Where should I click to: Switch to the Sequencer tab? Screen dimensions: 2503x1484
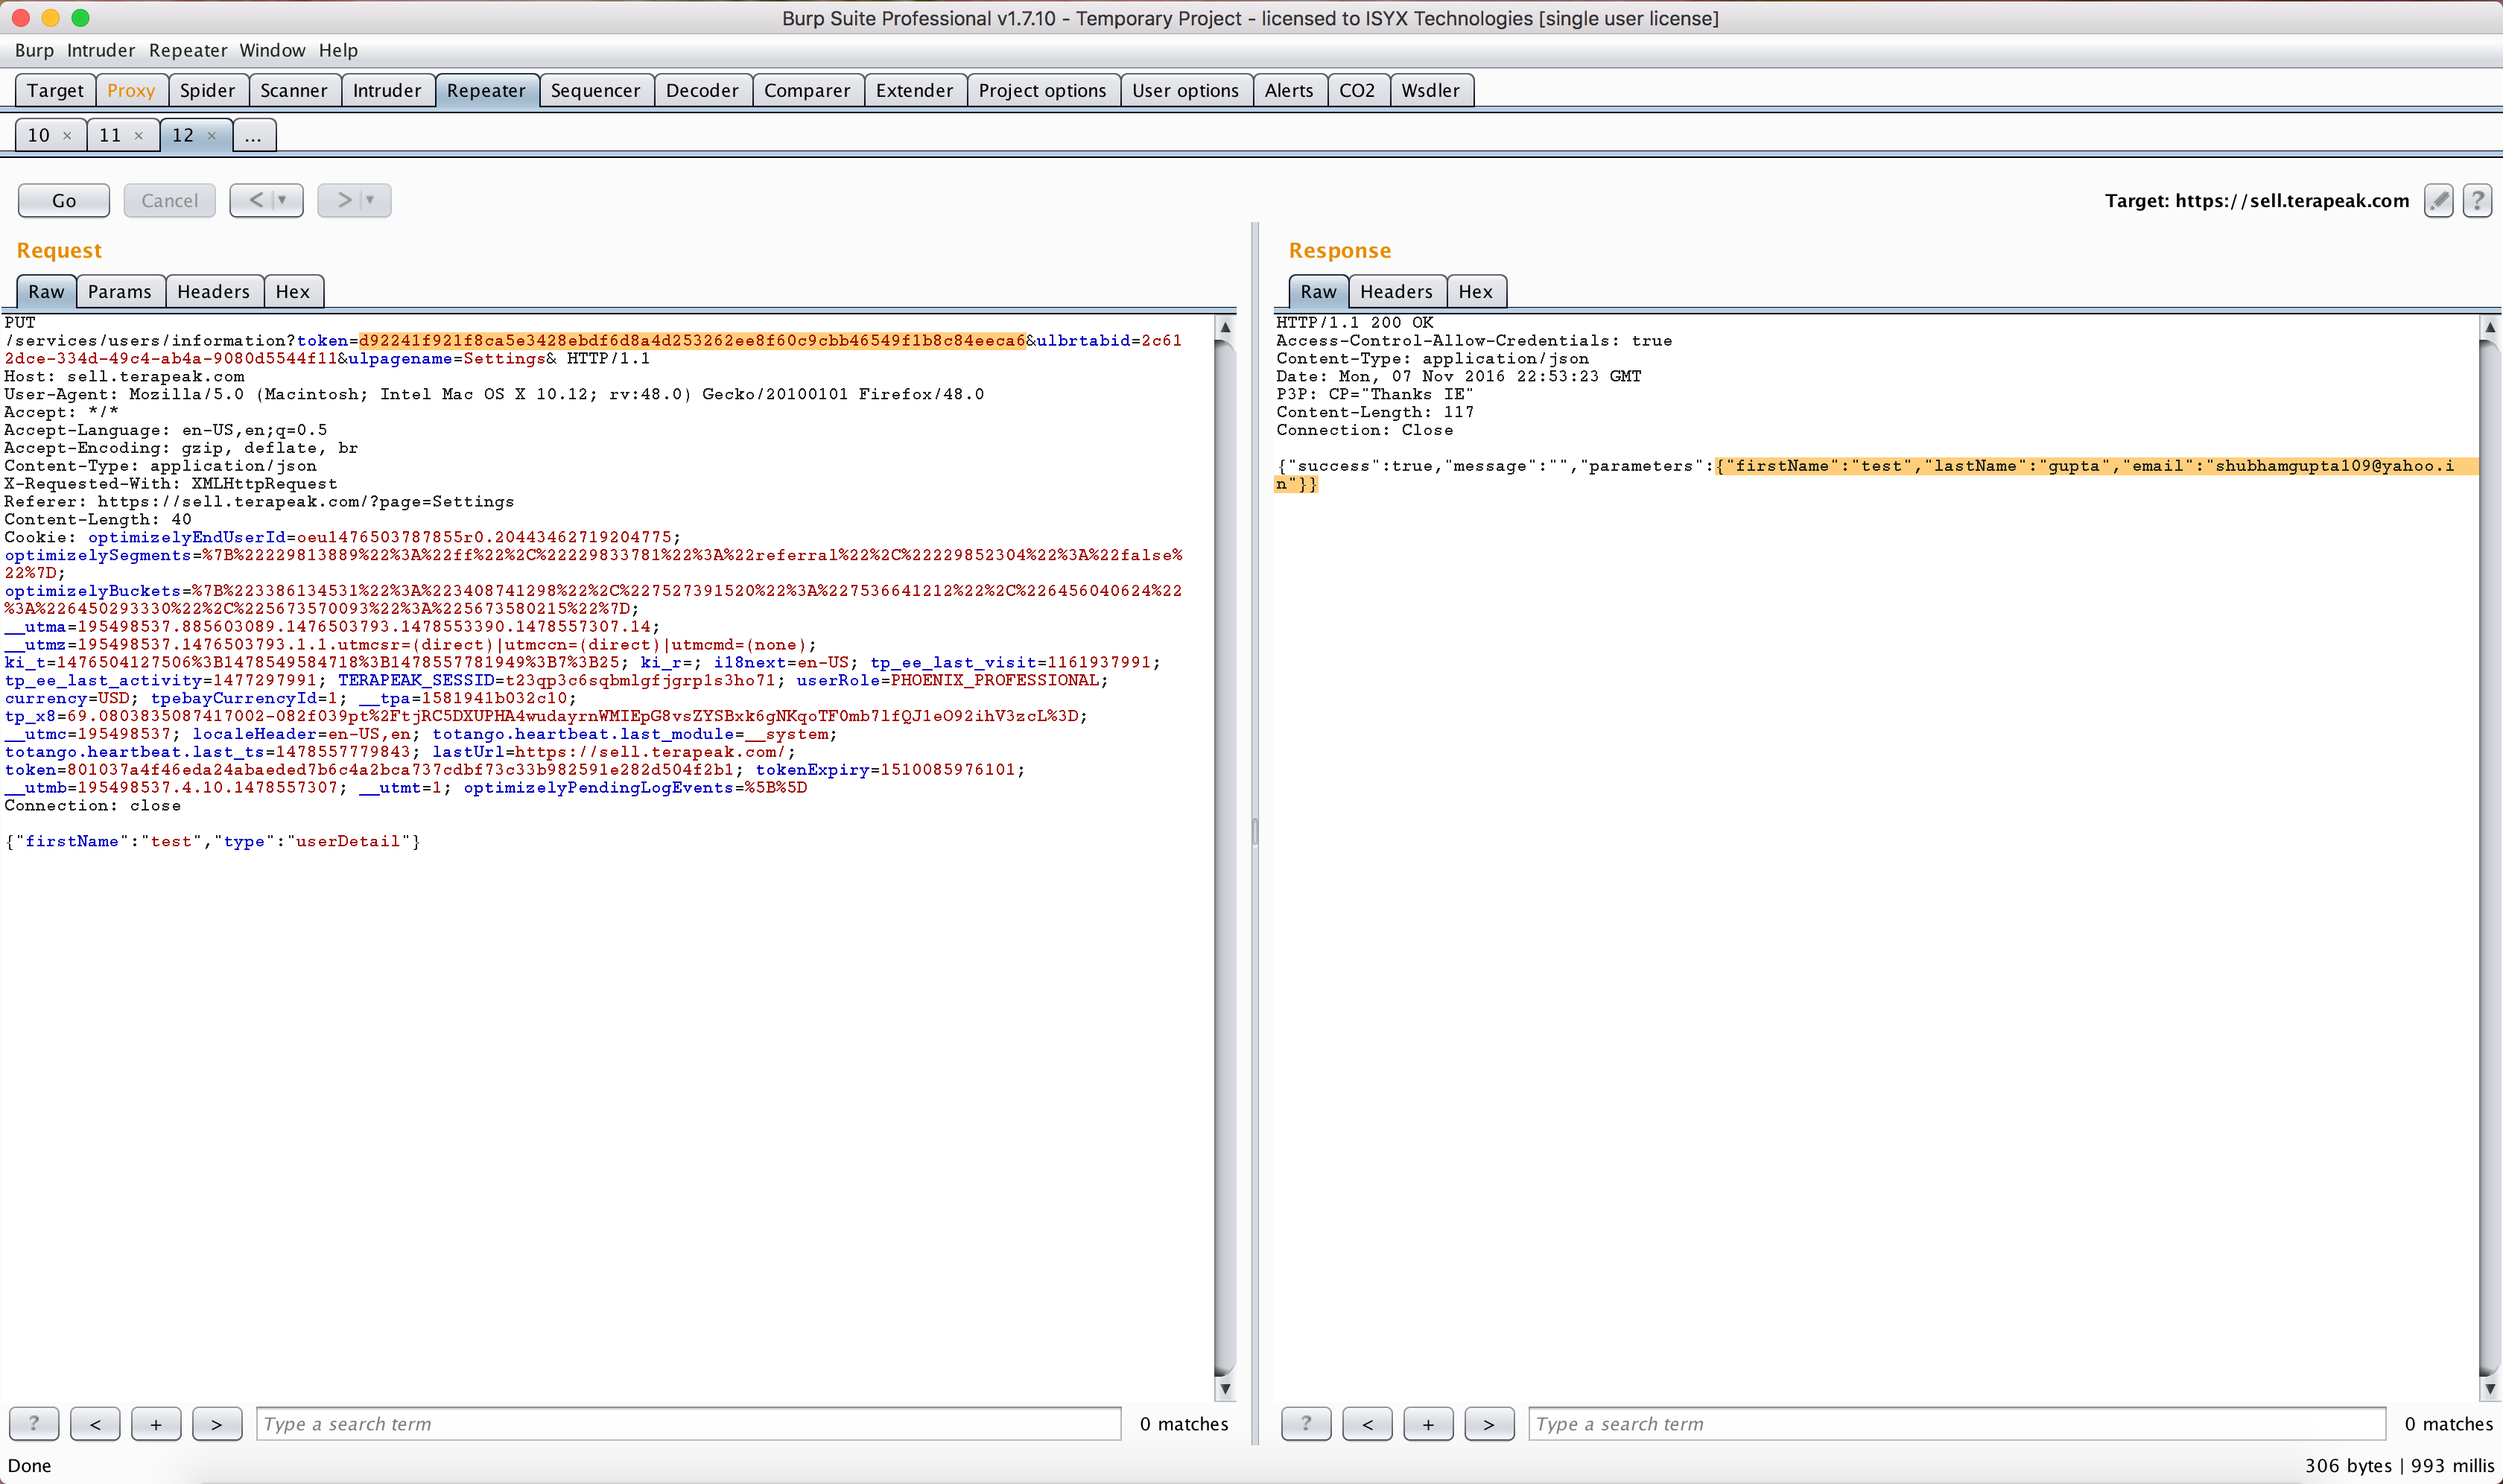pyautogui.click(x=596, y=90)
